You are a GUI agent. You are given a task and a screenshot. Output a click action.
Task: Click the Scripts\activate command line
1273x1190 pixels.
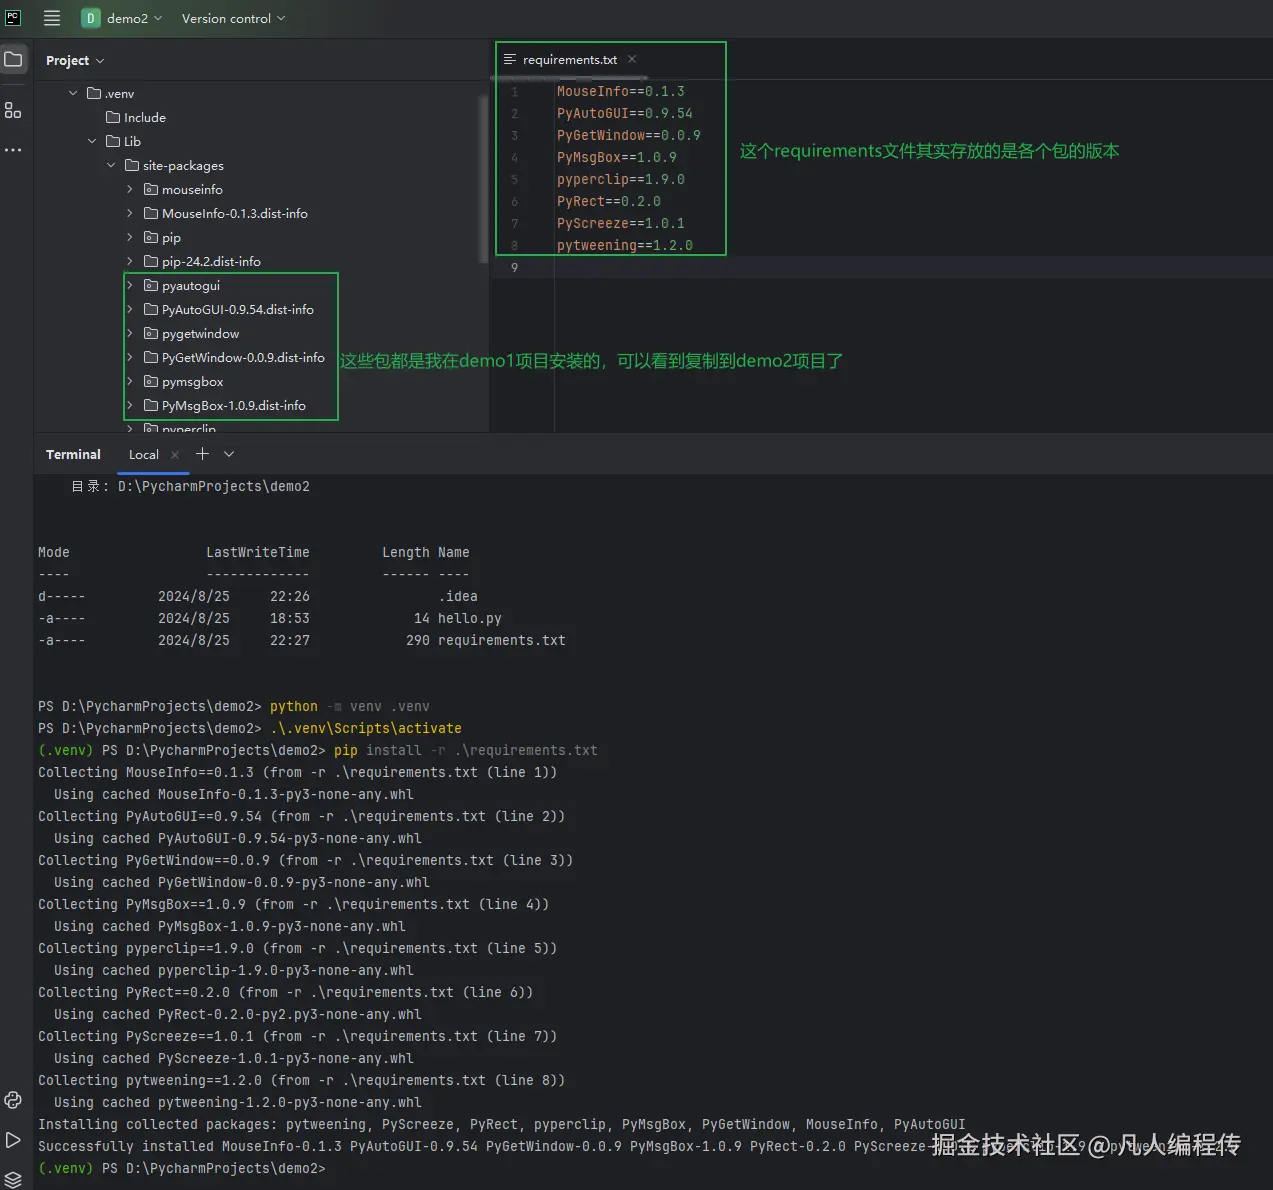[366, 728]
